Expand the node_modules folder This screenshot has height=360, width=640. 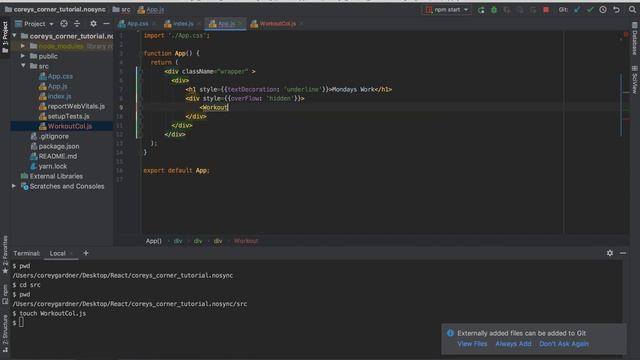coord(23,46)
